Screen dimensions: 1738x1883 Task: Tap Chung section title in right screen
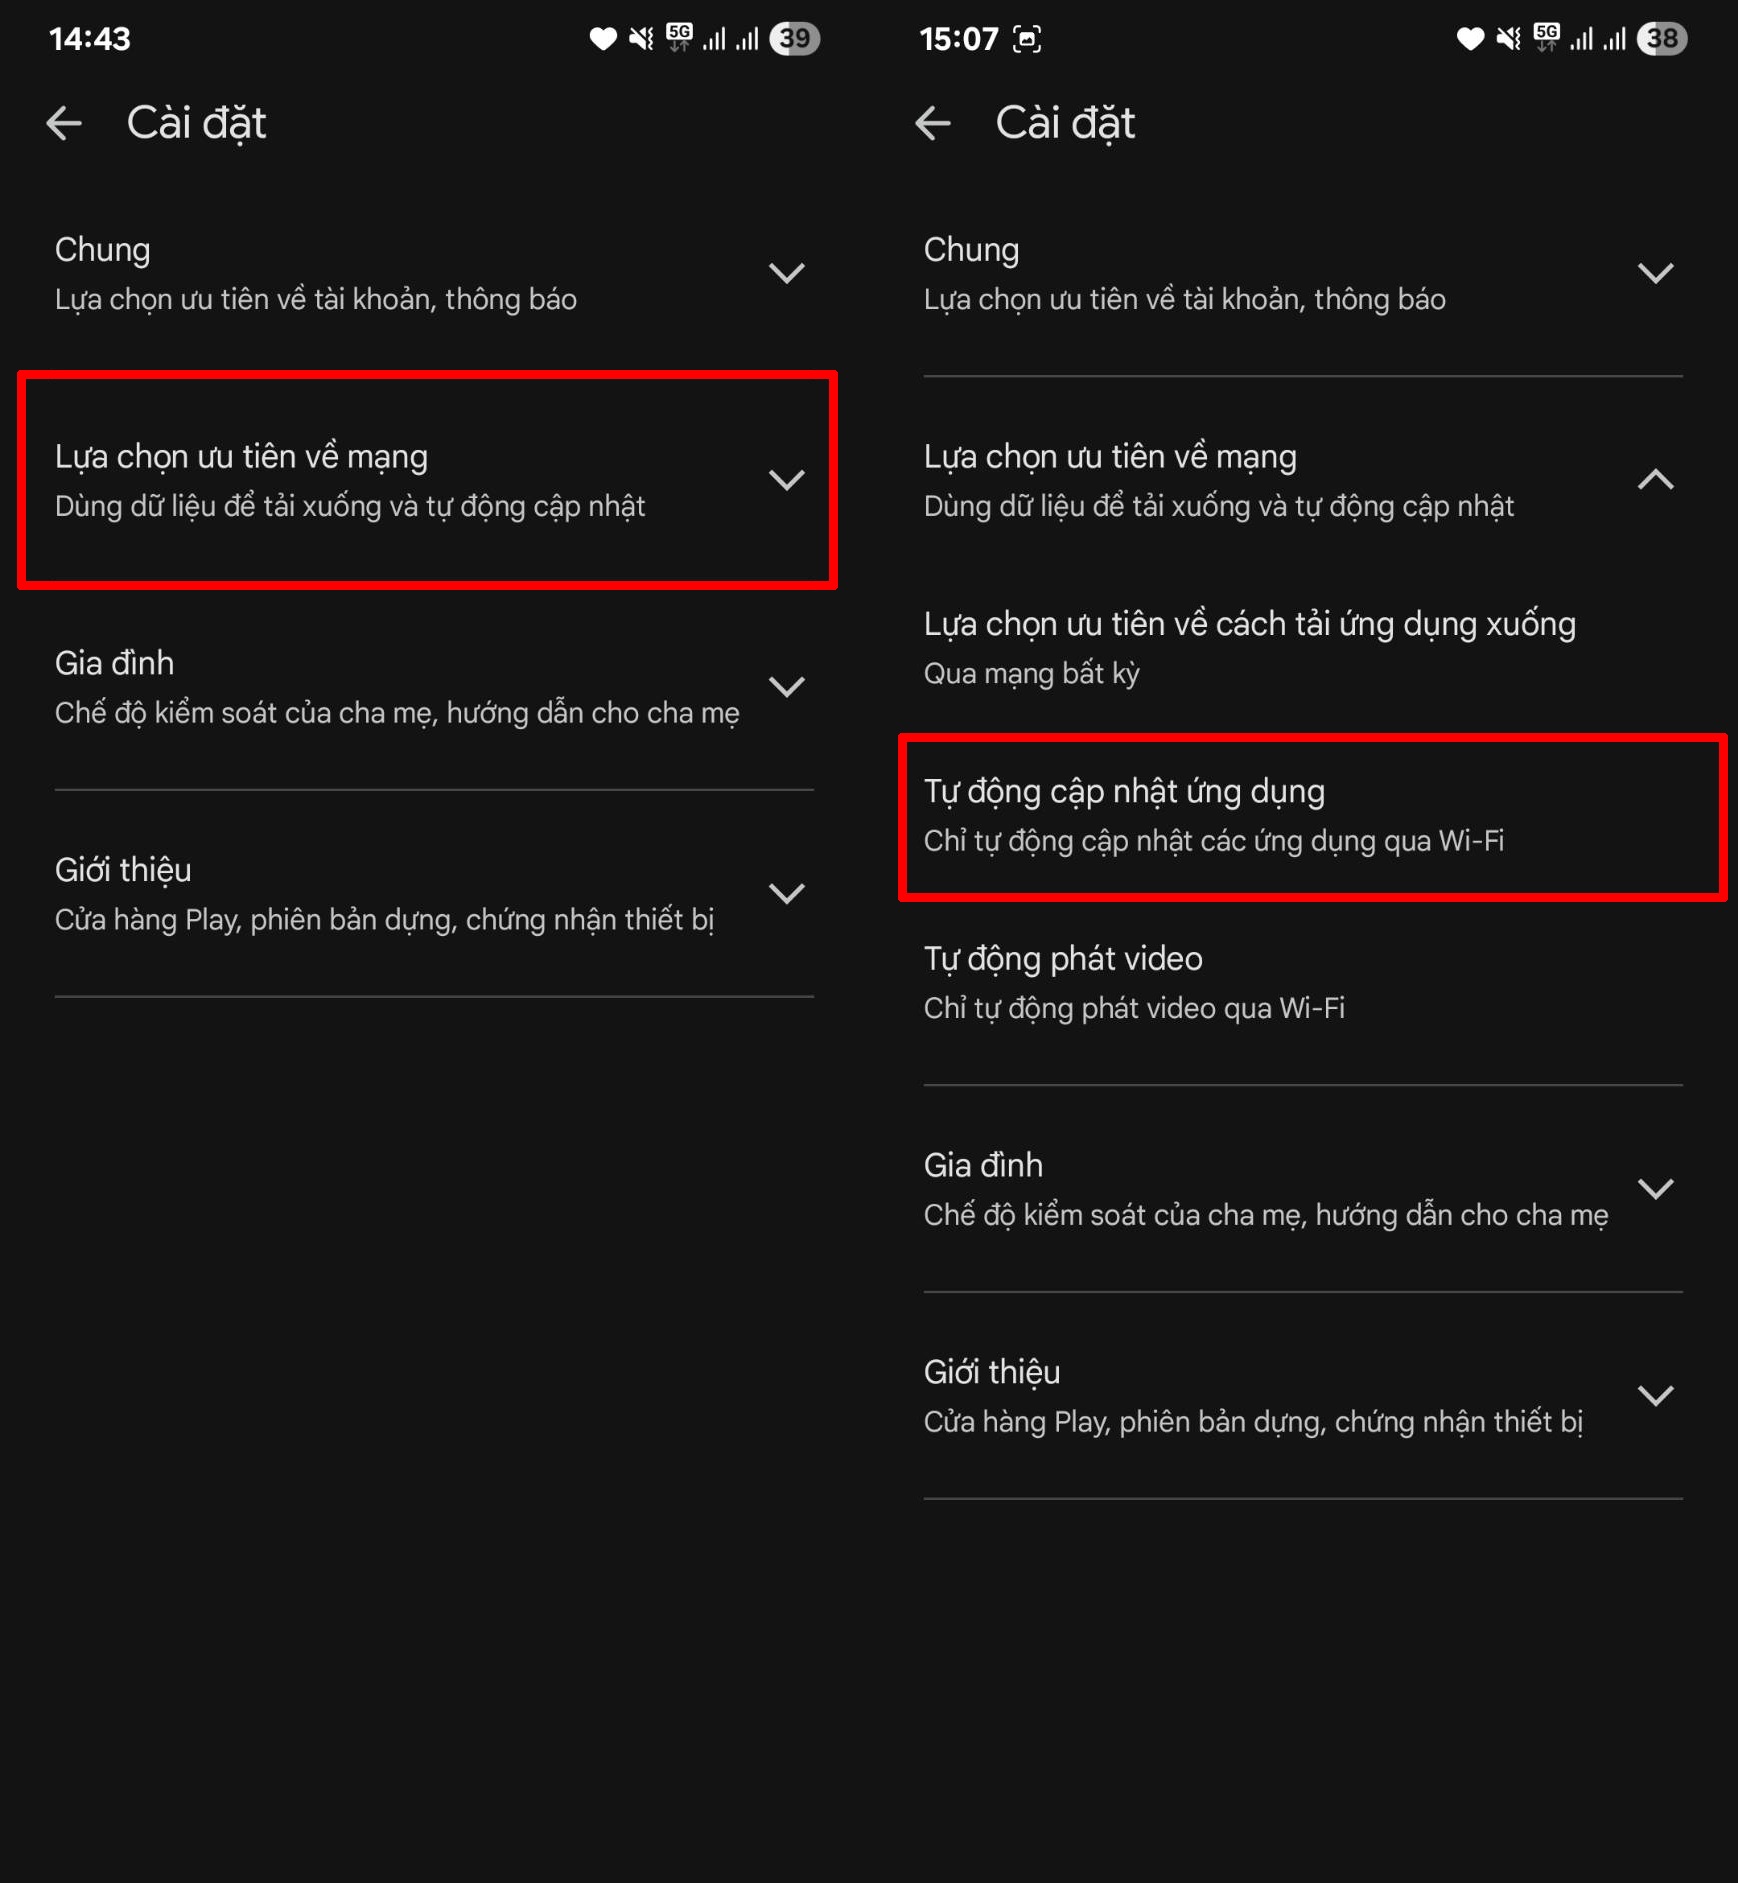tap(971, 250)
